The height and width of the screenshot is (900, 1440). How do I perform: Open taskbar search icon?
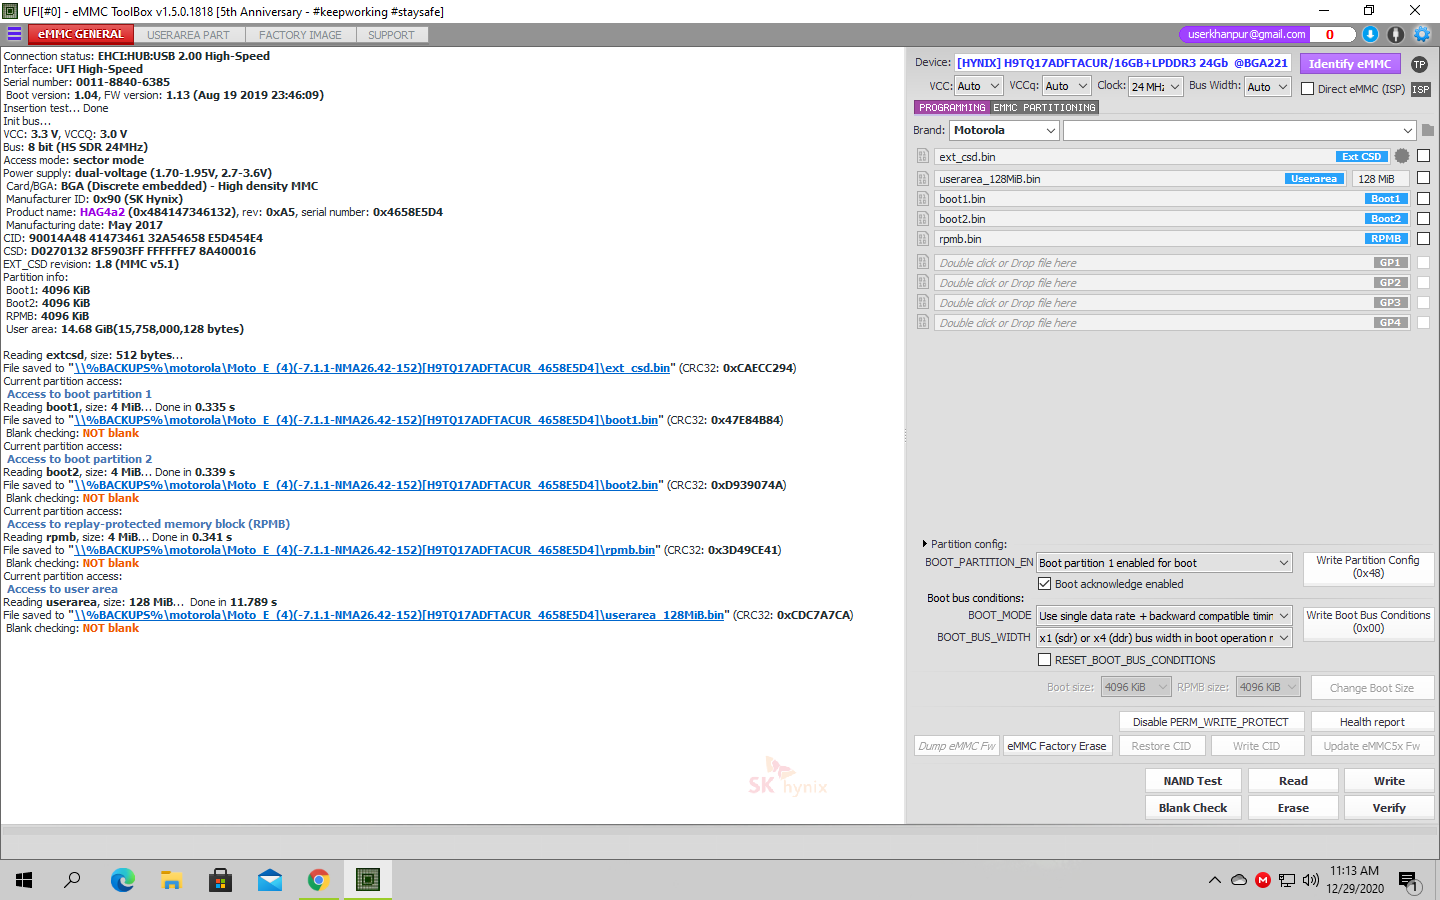pos(72,880)
